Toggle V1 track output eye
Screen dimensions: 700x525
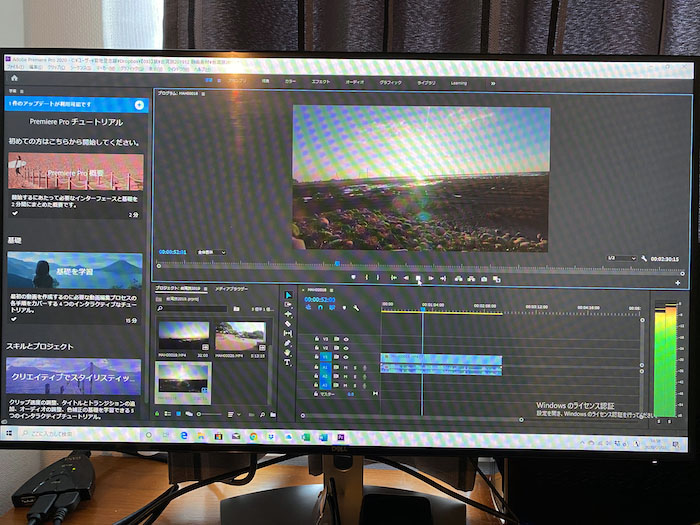346,357
